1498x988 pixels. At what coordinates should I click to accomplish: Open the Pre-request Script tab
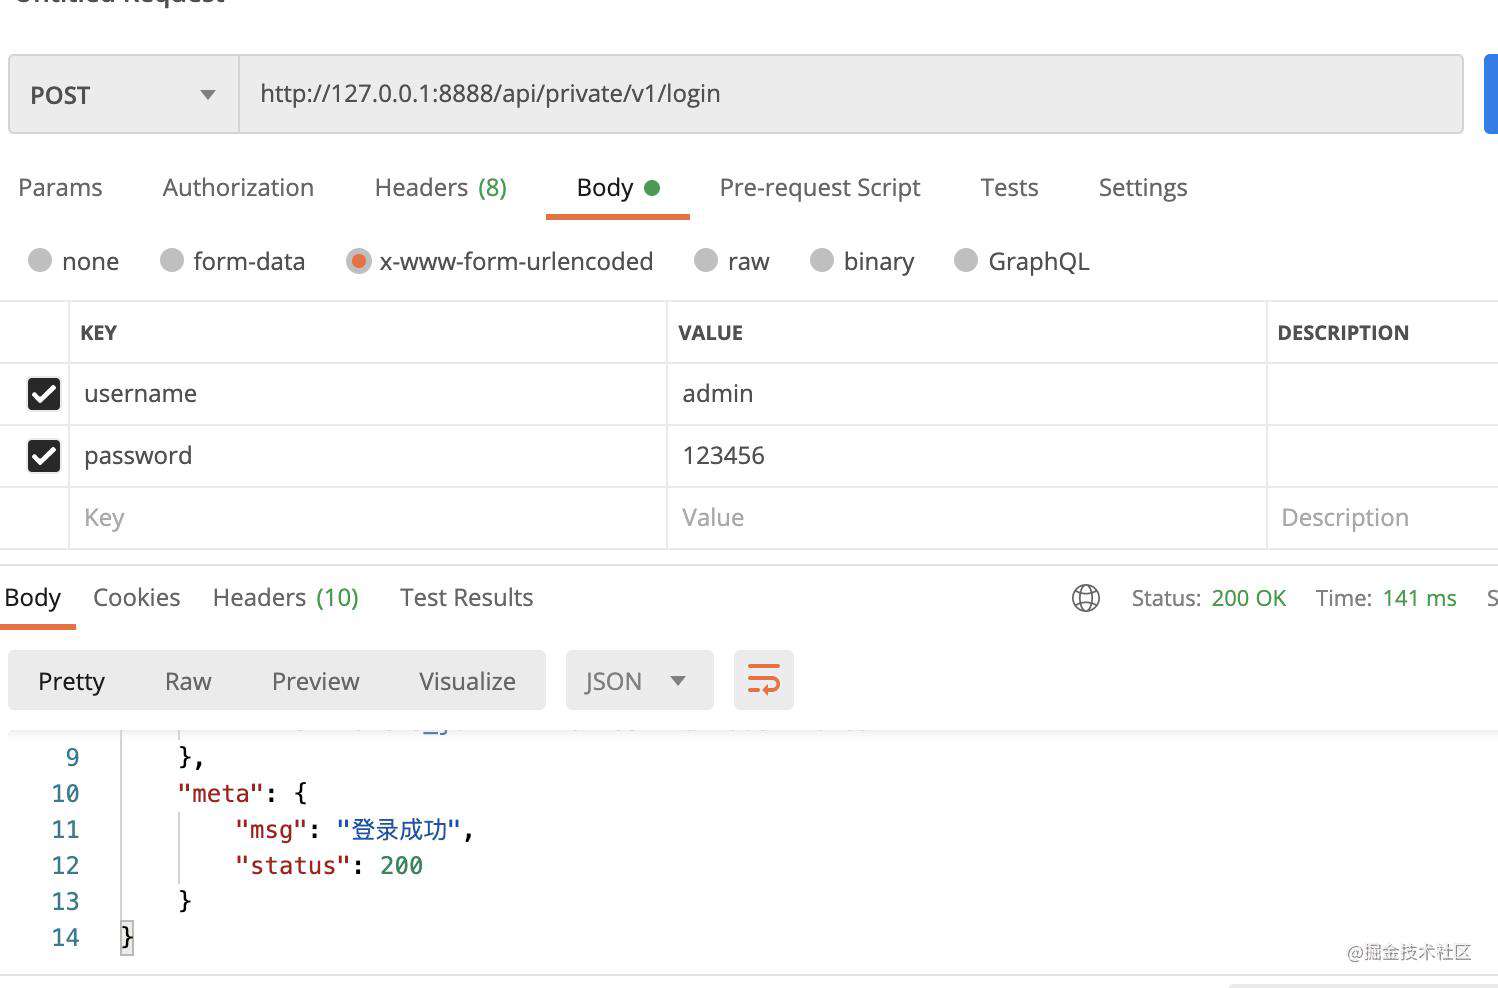pyautogui.click(x=820, y=187)
